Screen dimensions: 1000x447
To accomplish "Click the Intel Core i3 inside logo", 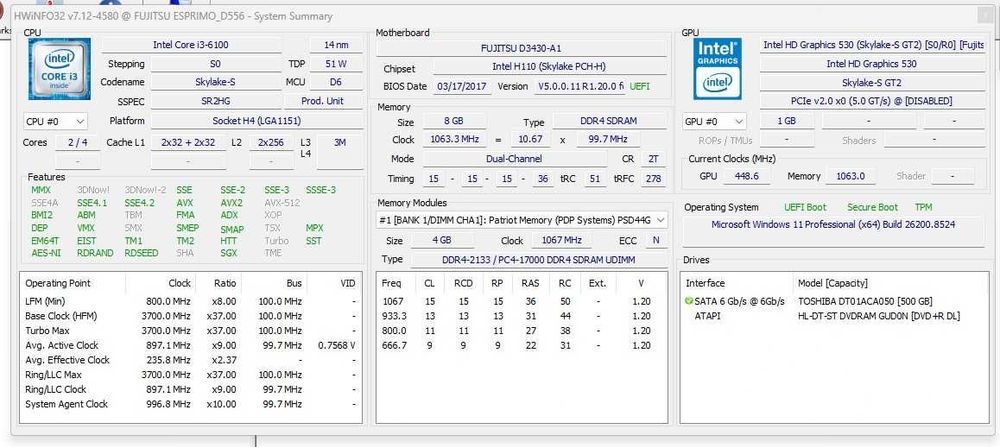I will pos(59,68).
